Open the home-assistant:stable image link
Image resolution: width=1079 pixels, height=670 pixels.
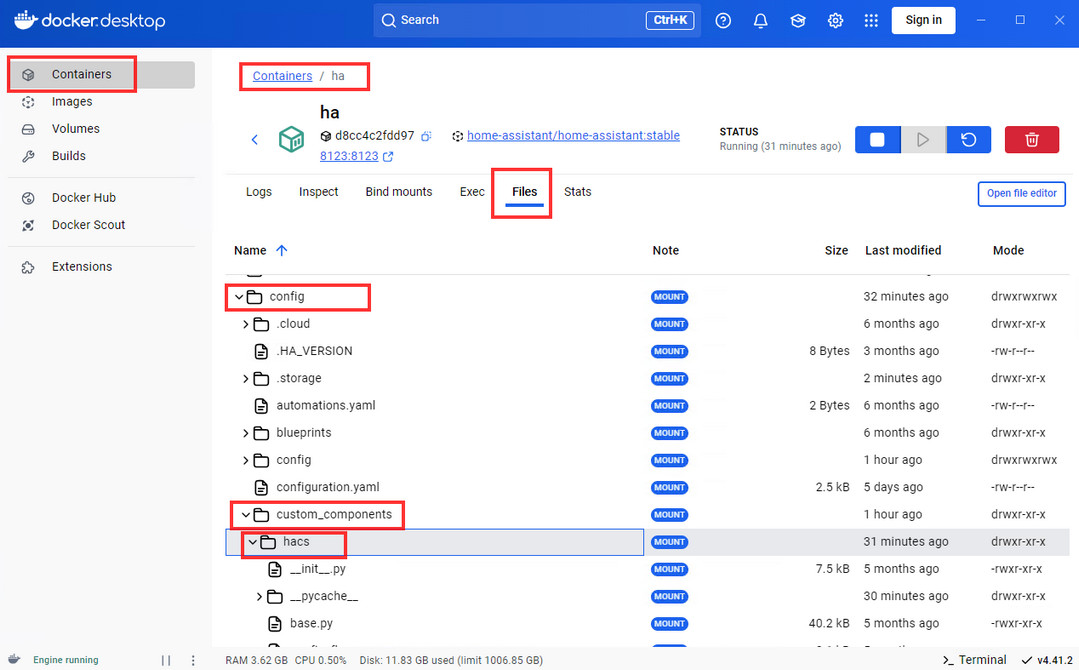tap(573, 136)
